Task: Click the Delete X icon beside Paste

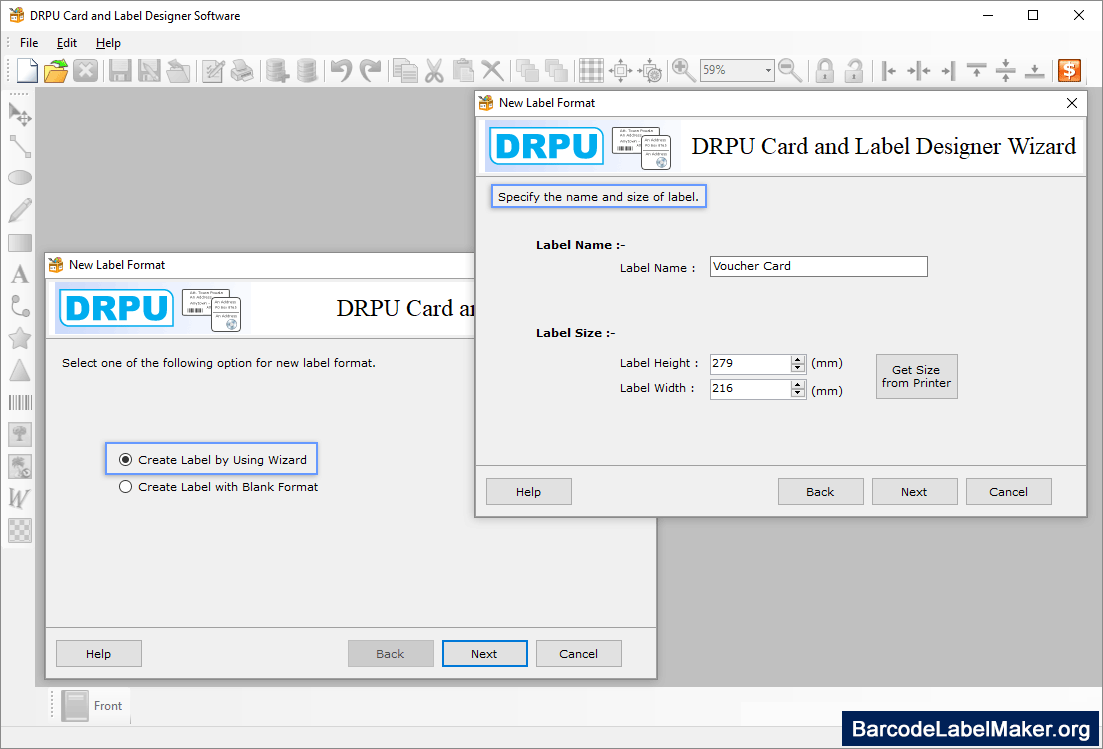Action: tap(492, 70)
